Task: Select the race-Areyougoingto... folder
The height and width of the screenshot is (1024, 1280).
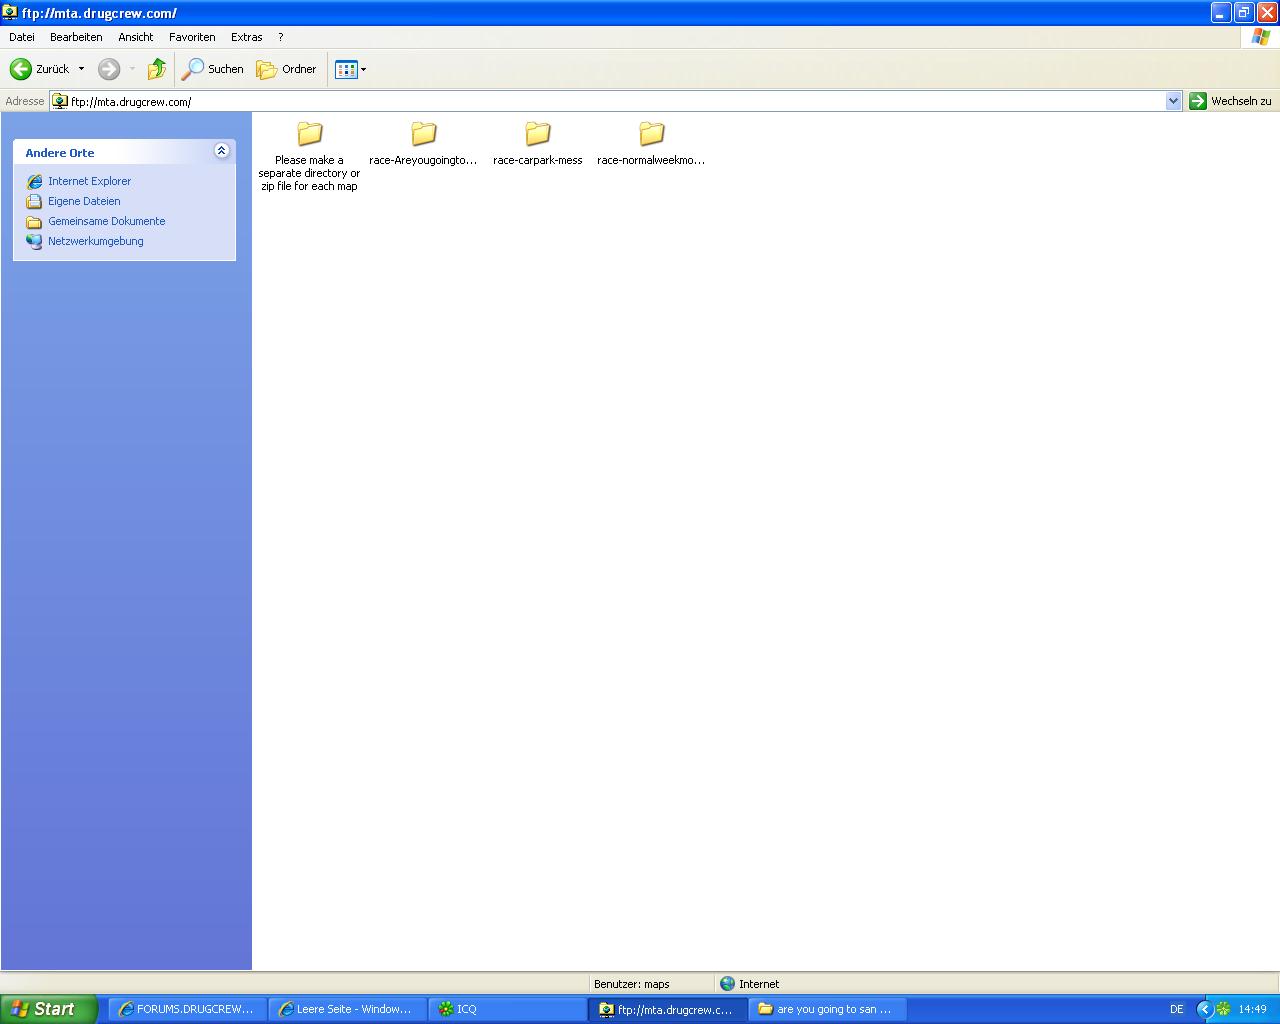Action: [x=424, y=134]
